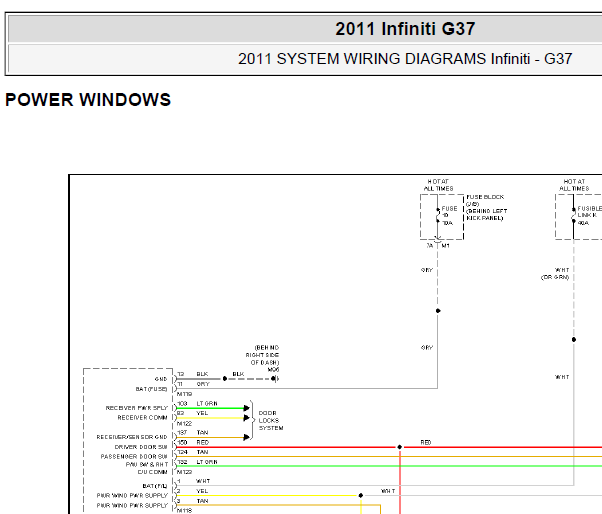The width and height of the screenshot is (602, 514).
Task: Click the '(BEHIND LEFT KICK PANEL)' note
Action: 486,215
